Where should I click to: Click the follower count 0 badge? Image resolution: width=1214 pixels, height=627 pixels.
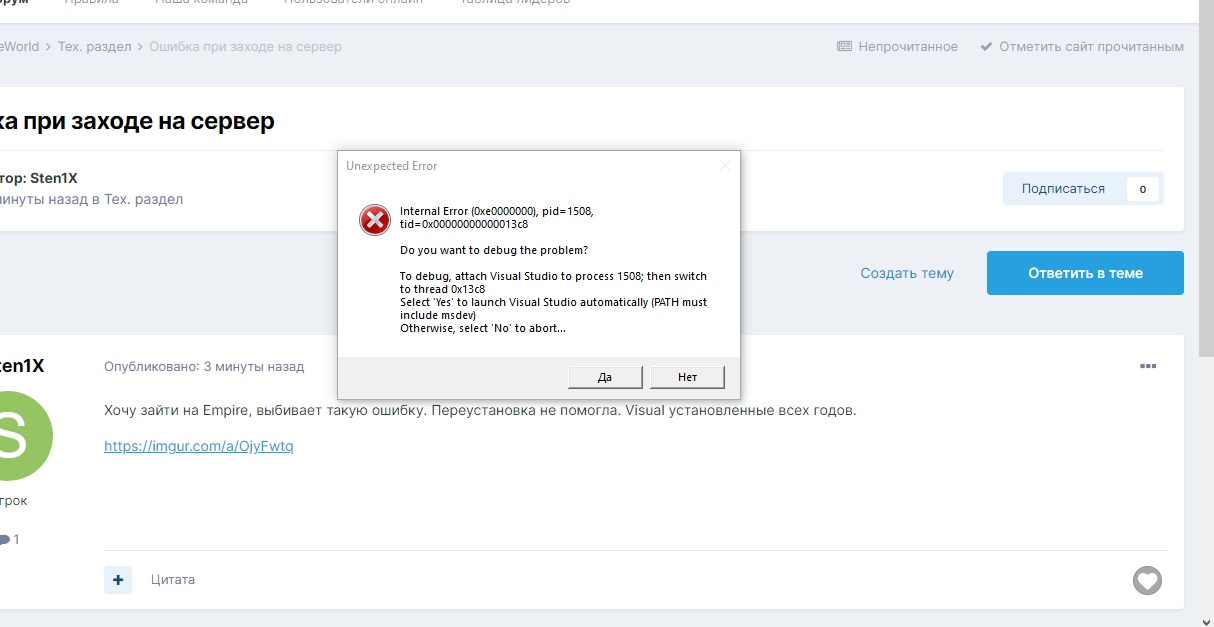(x=1142, y=189)
